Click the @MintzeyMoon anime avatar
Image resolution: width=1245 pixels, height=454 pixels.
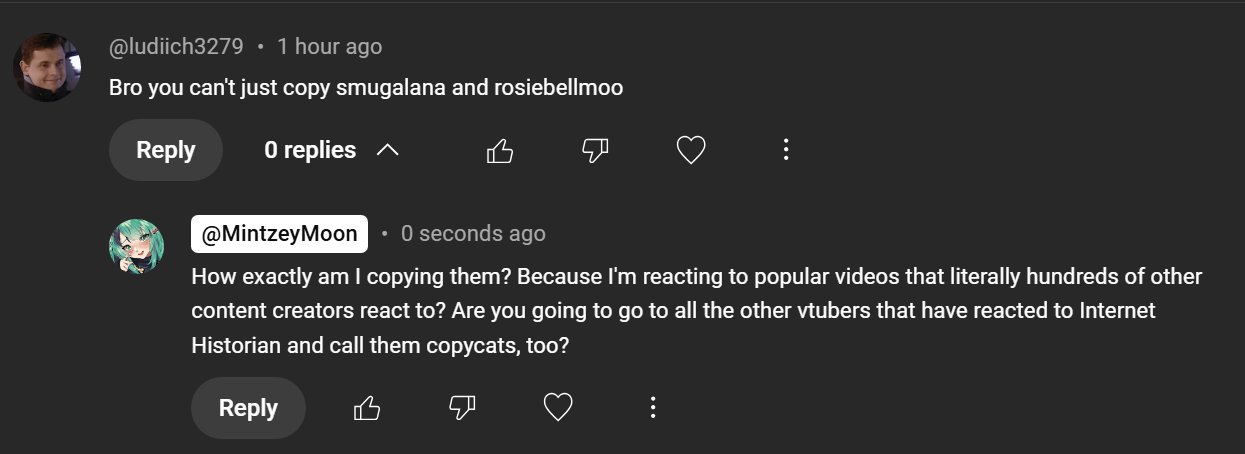(x=135, y=246)
